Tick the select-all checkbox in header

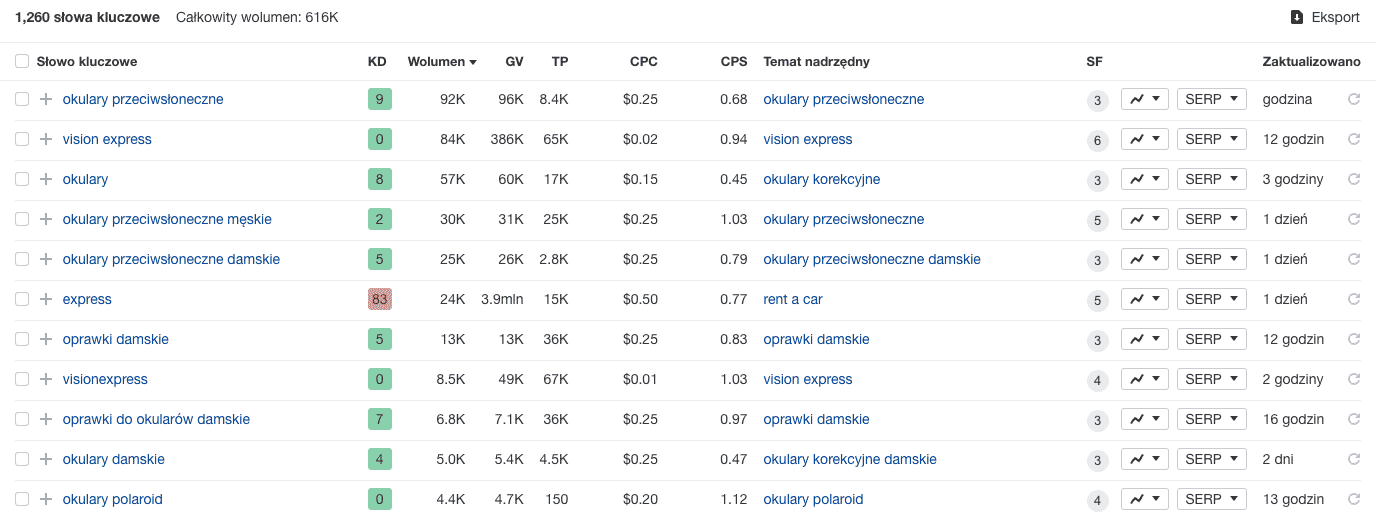(22, 61)
